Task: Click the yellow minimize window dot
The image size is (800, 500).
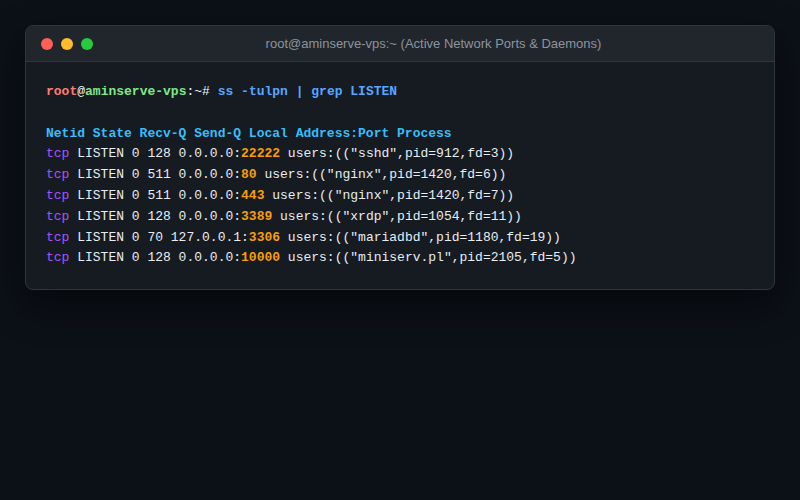Action: coord(67,44)
